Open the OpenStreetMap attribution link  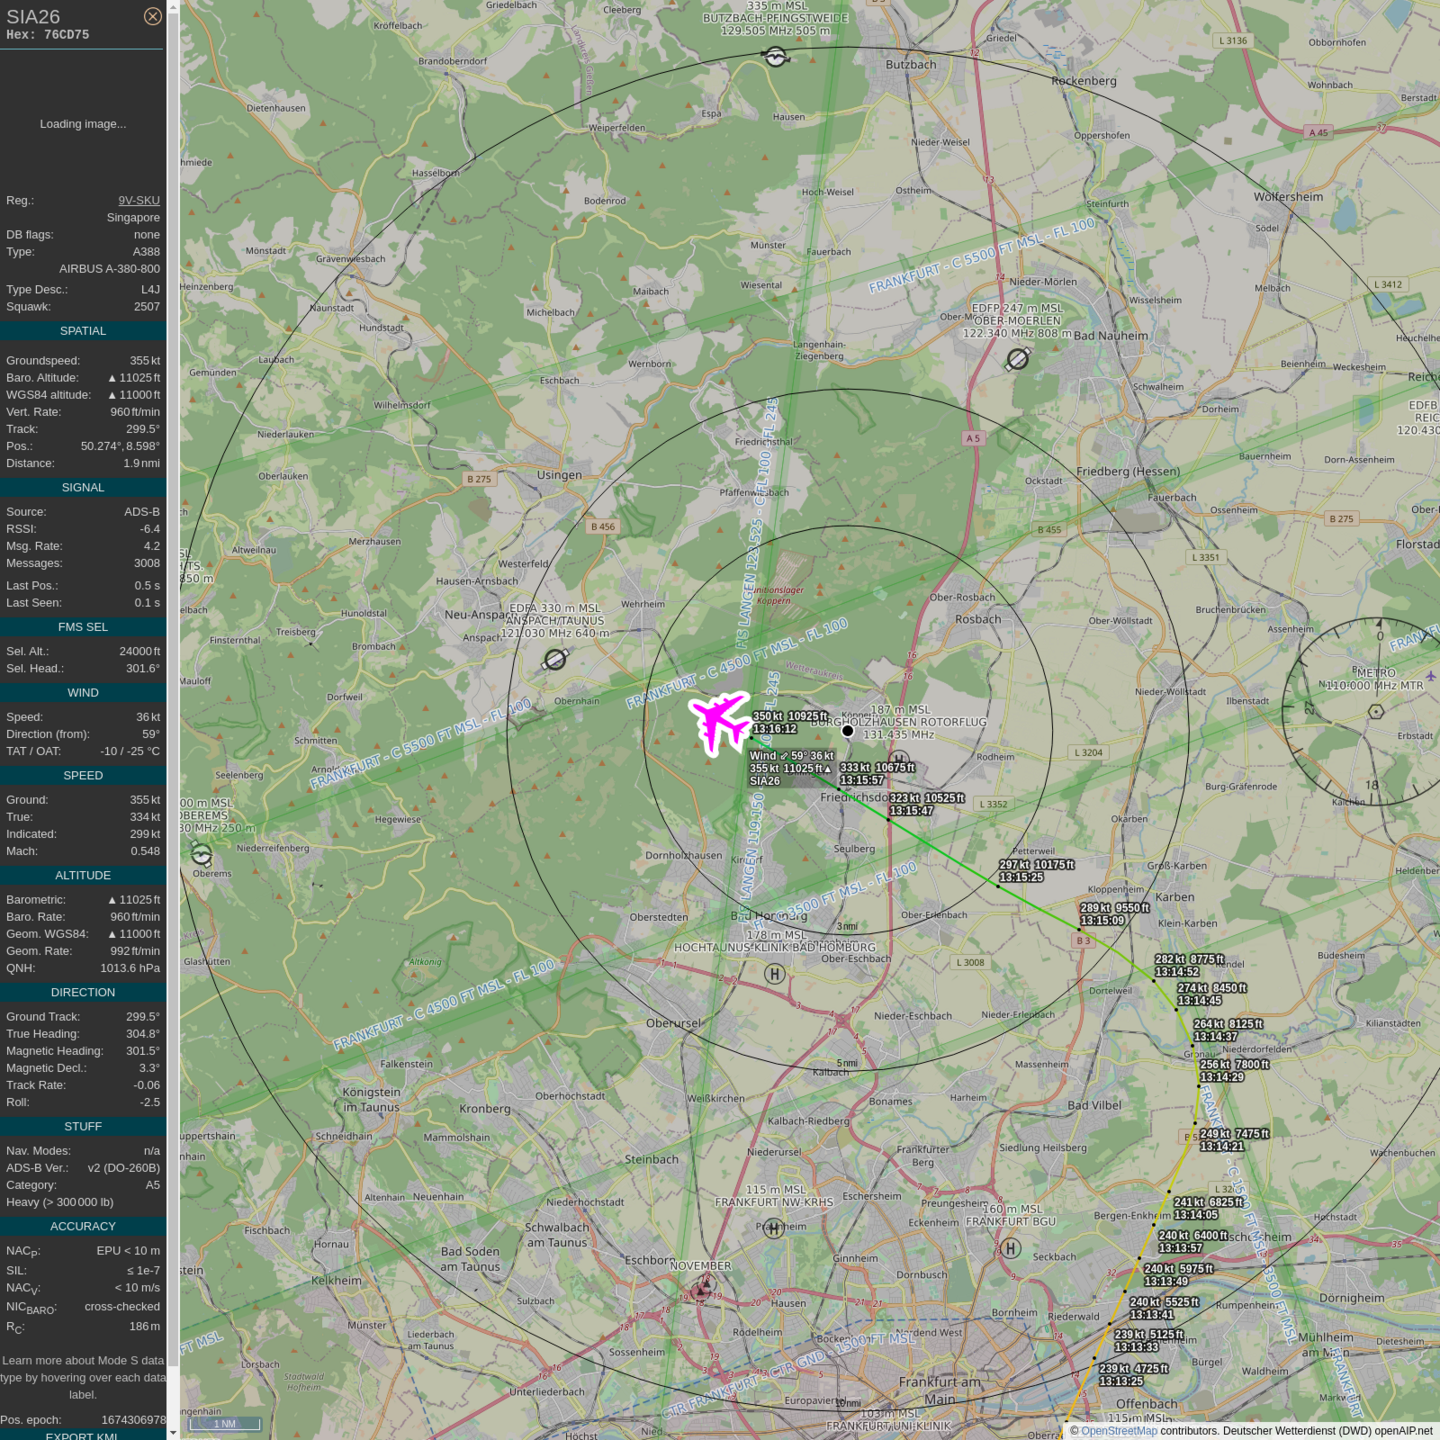click(x=1118, y=1431)
